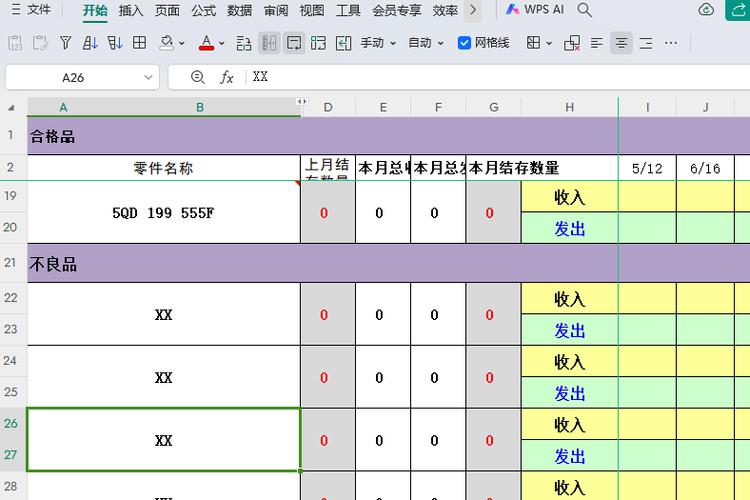Select column D header

(x=328, y=107)
